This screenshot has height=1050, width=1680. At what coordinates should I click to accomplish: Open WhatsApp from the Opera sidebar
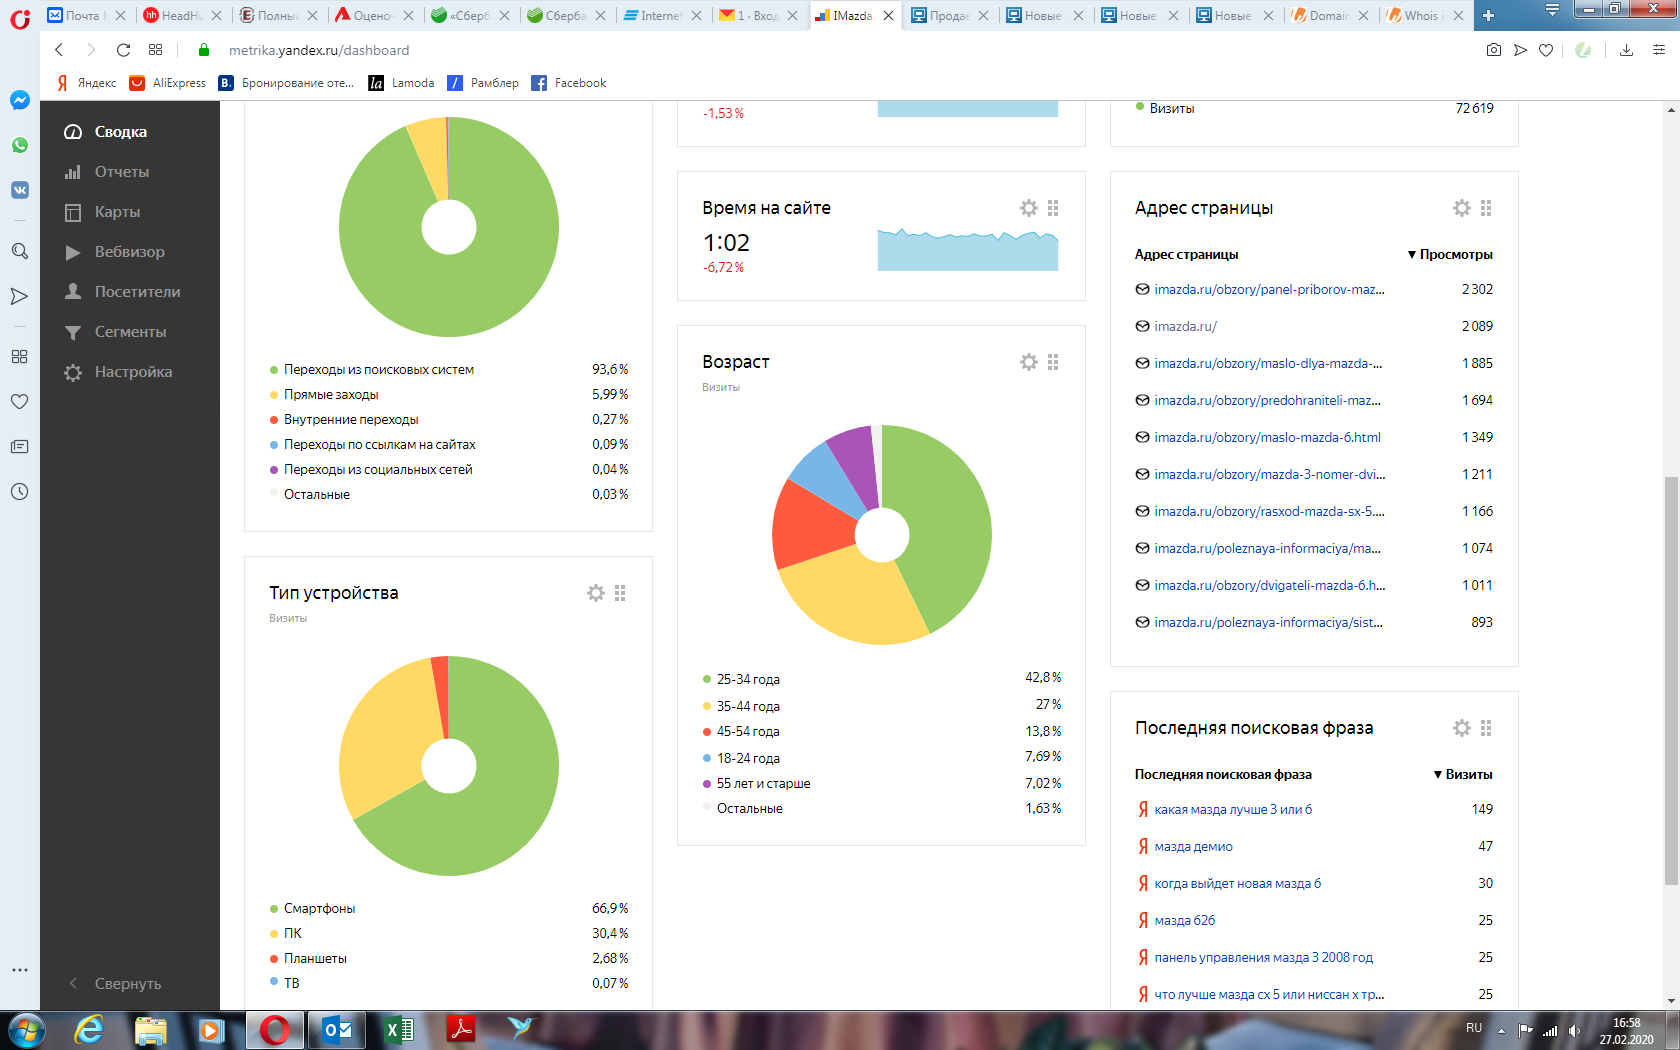20,145
